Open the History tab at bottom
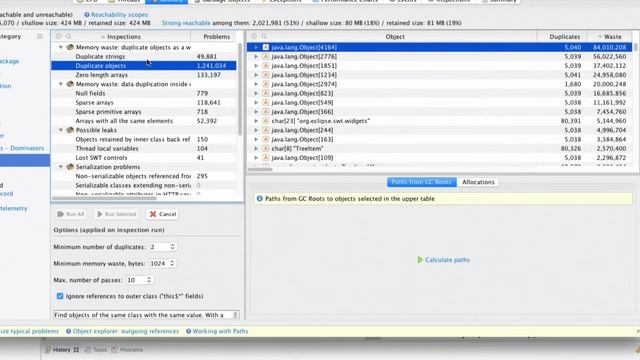The width and height of the screenshot is (640, 360). click(62, 350)
